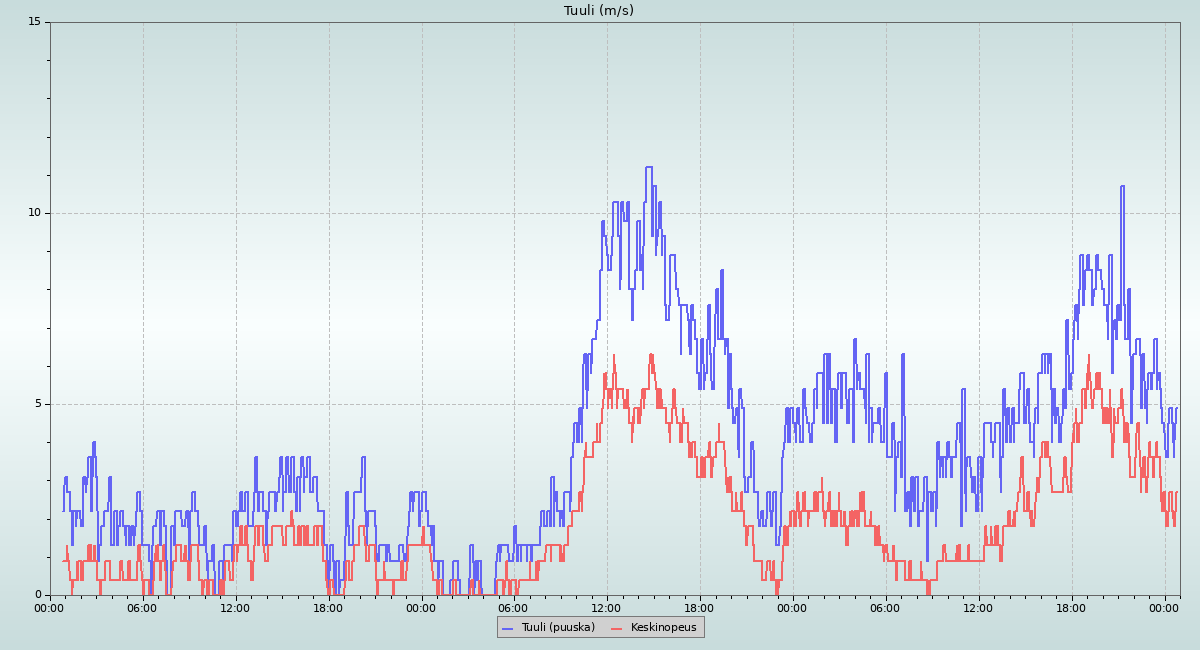The image size is (1200, 650).
Task: Select the Keskinopeus legend label
Action: pyautogui.click(x=663, y=628)
